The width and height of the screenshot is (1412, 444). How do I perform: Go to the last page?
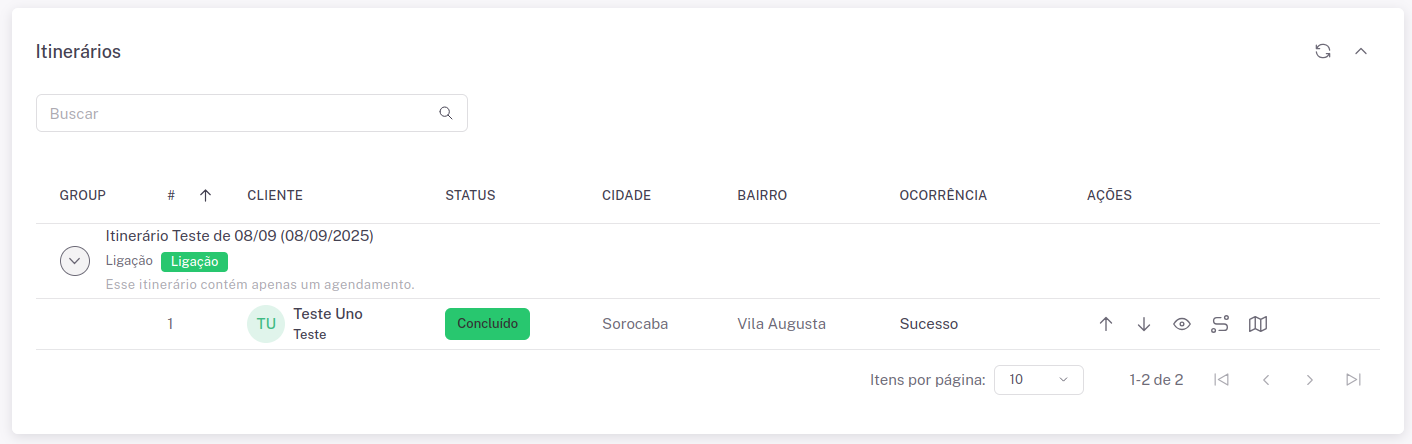coord(1353,380)
